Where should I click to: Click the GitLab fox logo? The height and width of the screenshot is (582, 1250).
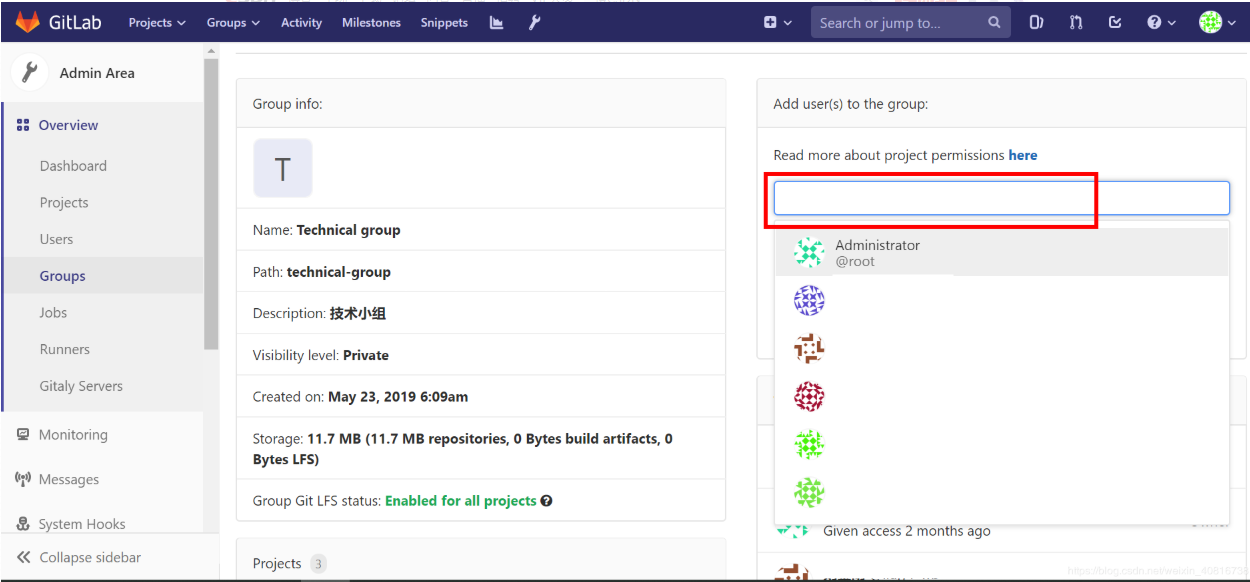tap(27, 22)
